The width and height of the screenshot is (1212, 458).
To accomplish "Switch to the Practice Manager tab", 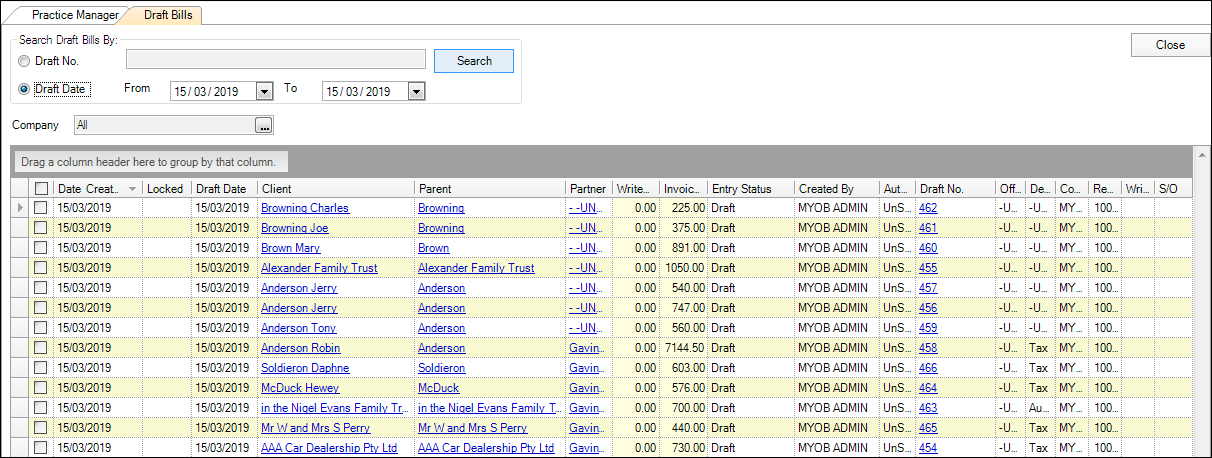I will [x=74, y=16].
